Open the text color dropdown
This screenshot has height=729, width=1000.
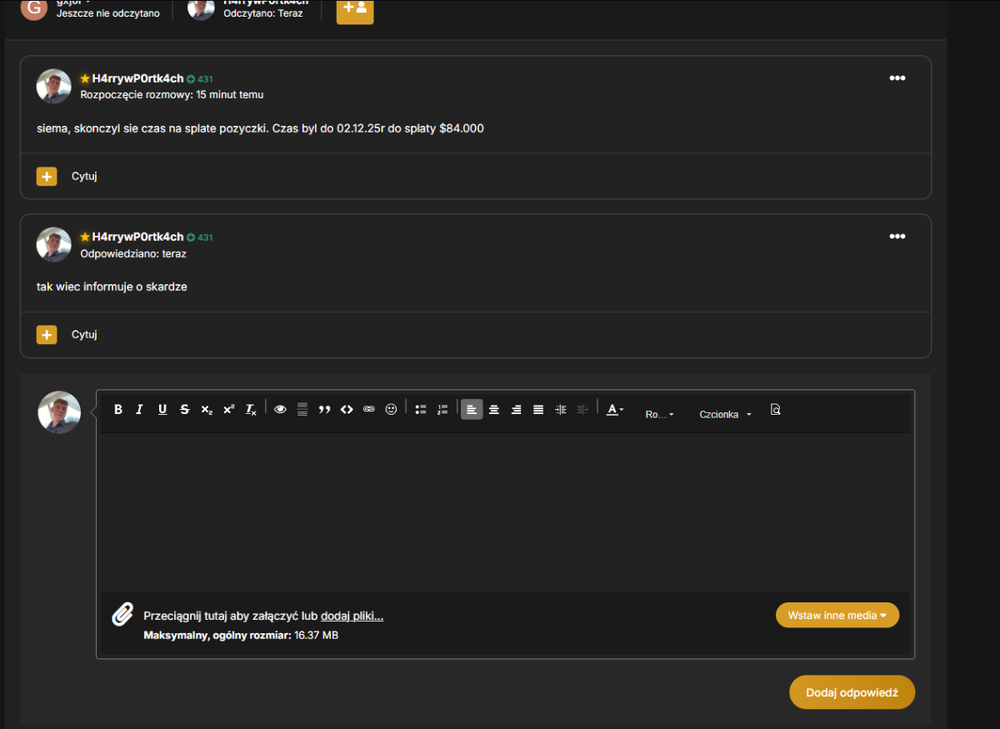click(614, 409)
